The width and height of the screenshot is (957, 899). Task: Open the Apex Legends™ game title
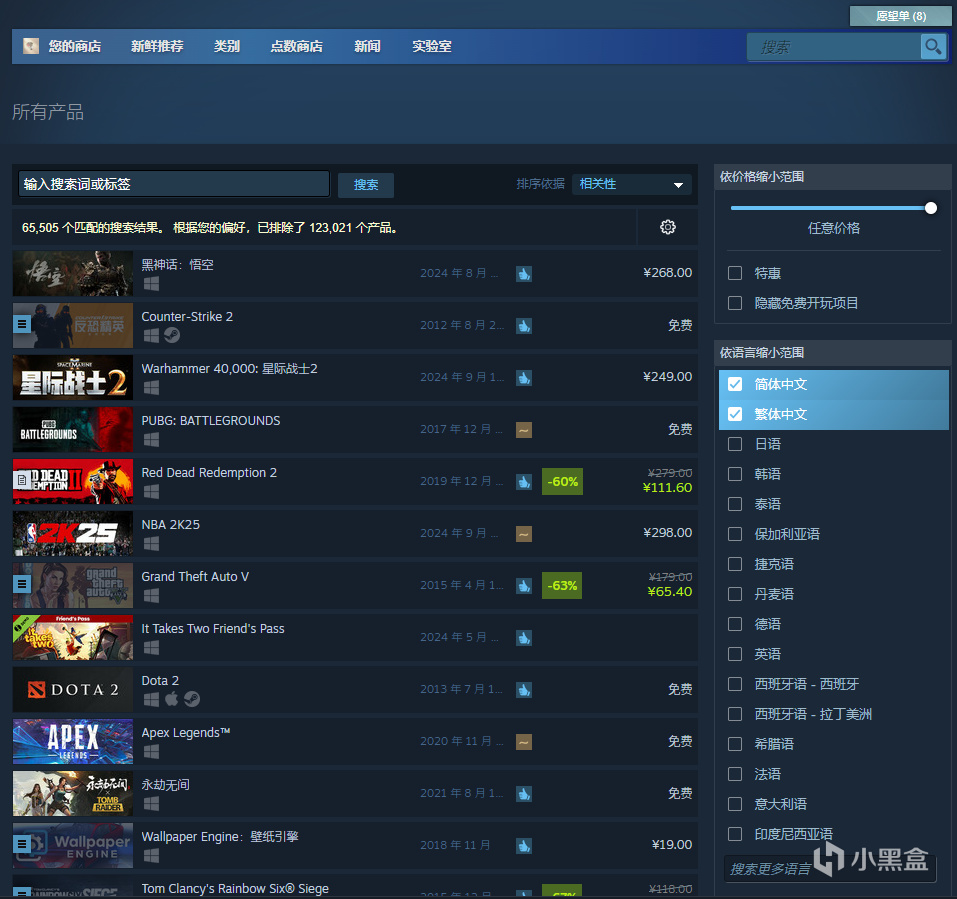pos(186,732)
